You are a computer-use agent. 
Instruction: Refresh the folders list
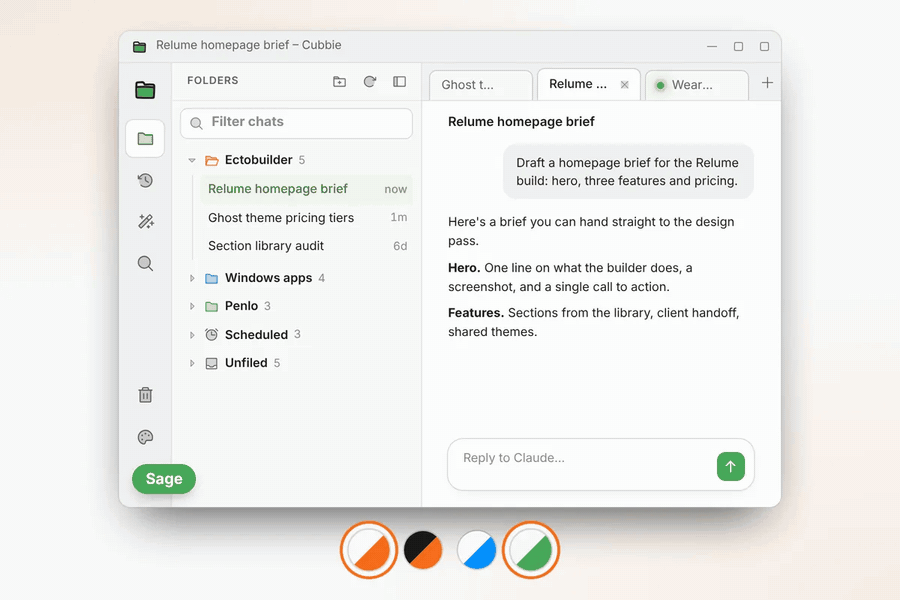370,82
